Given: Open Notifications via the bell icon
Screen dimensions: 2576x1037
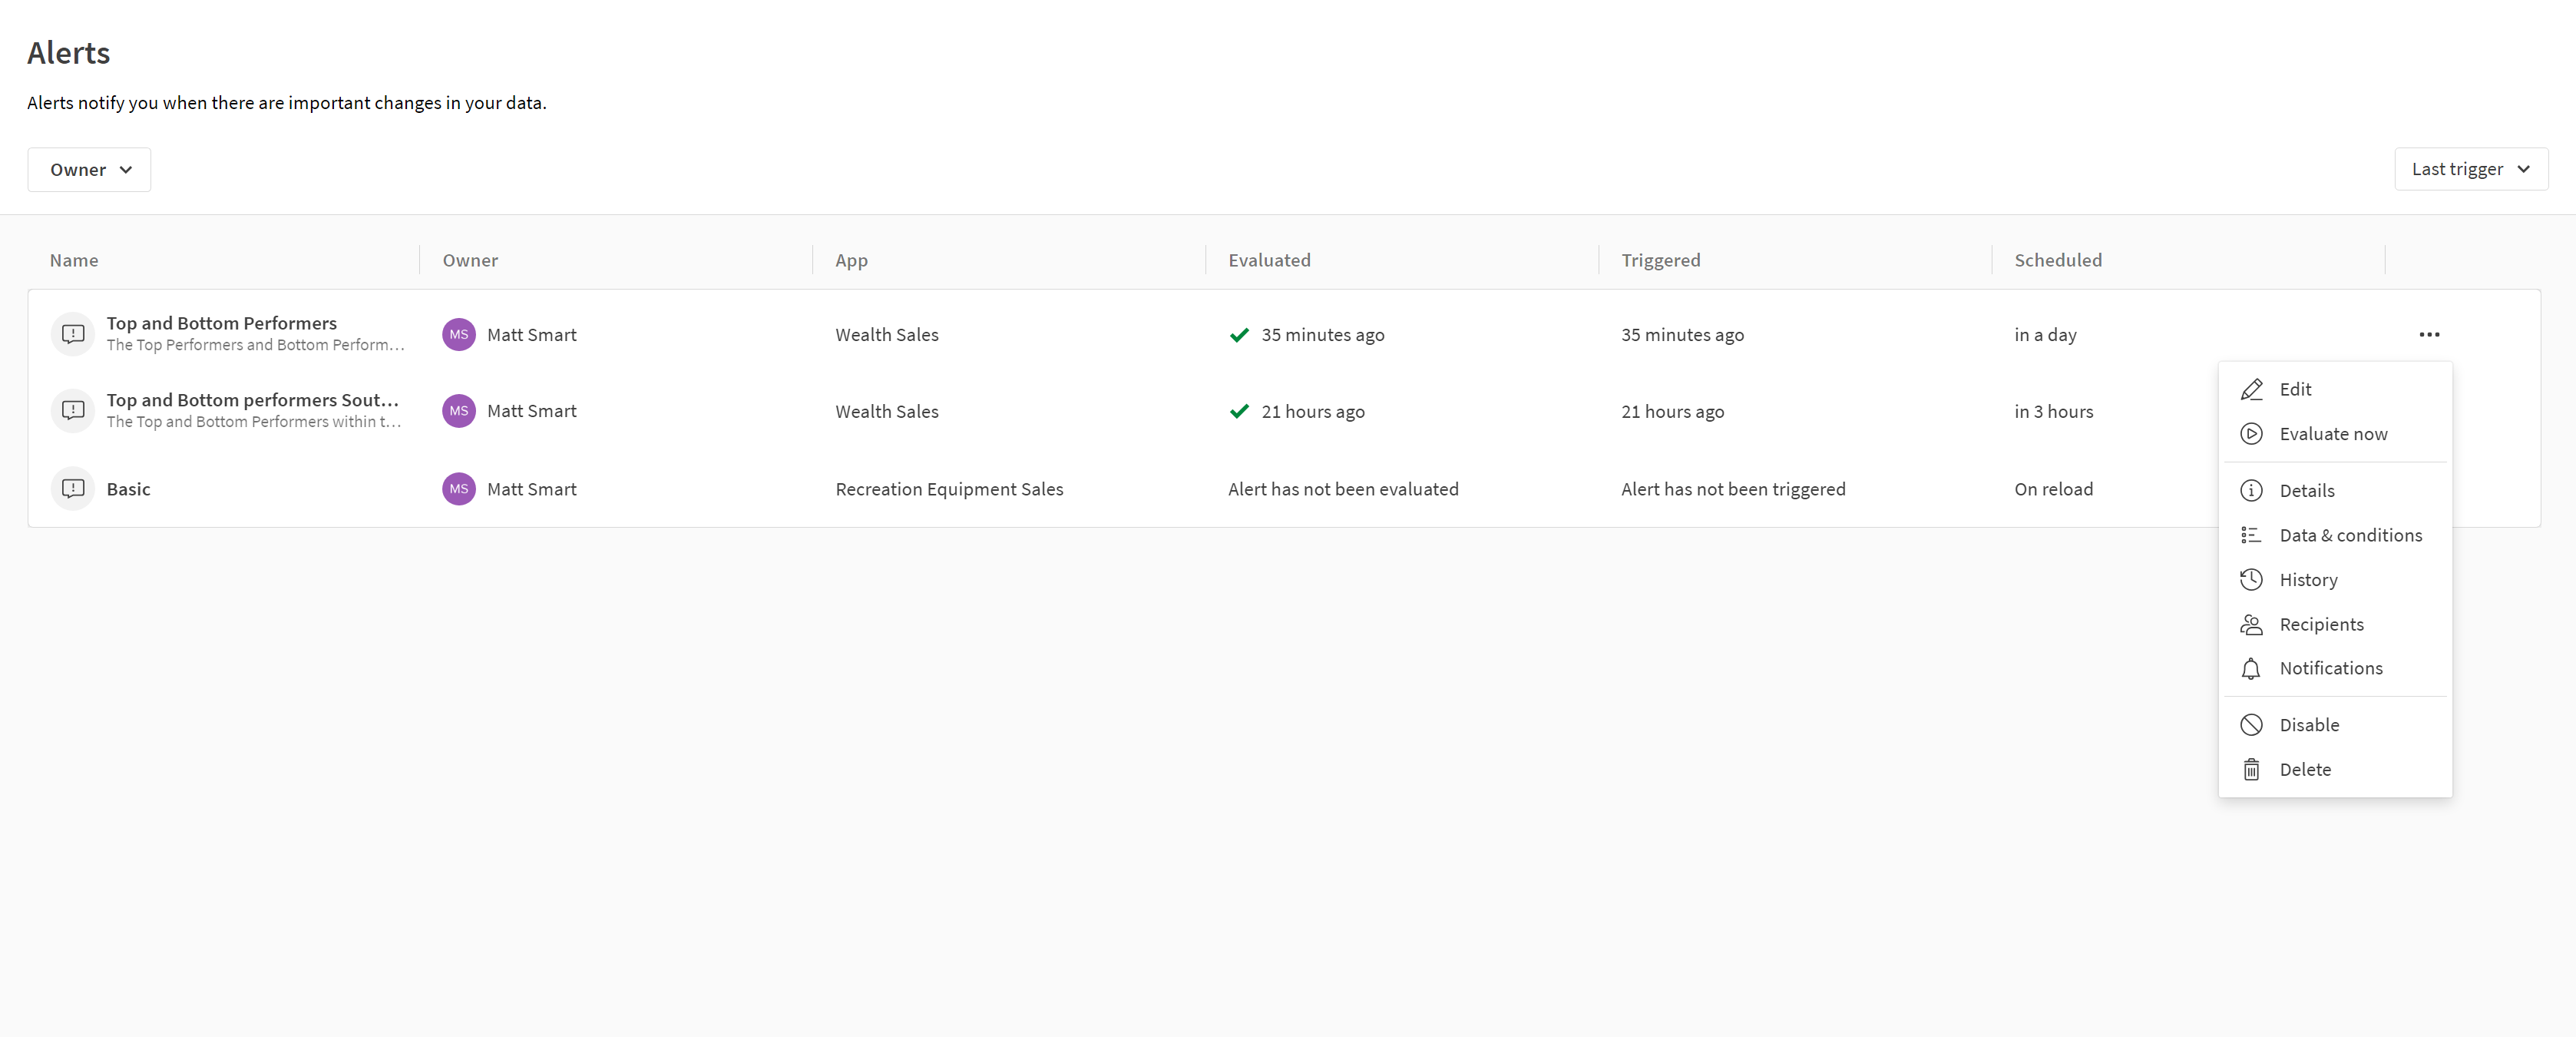Looking at the screenshot, I should 2251,668.
